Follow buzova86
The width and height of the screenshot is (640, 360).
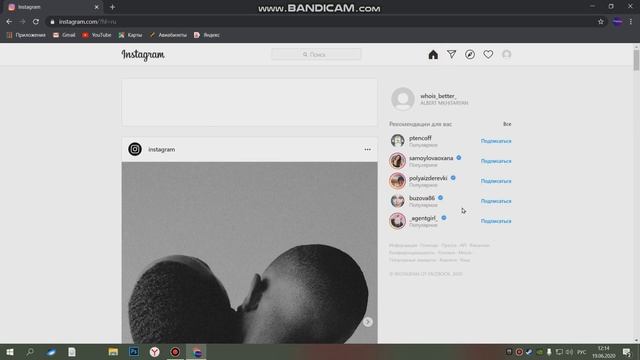click(x=496, y=201)
